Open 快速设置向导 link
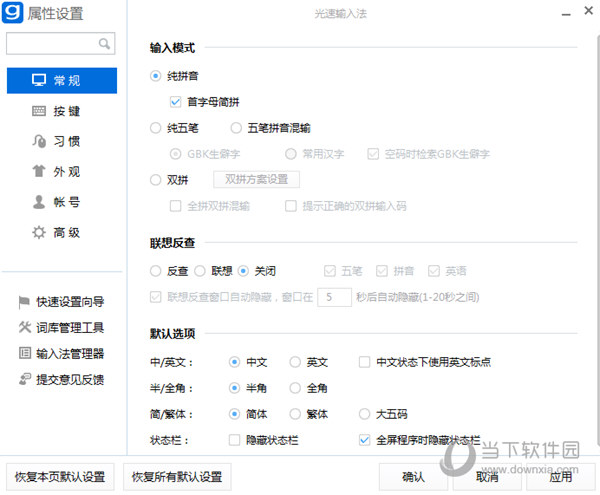The image size is (600, 495). tap(70, 302)
